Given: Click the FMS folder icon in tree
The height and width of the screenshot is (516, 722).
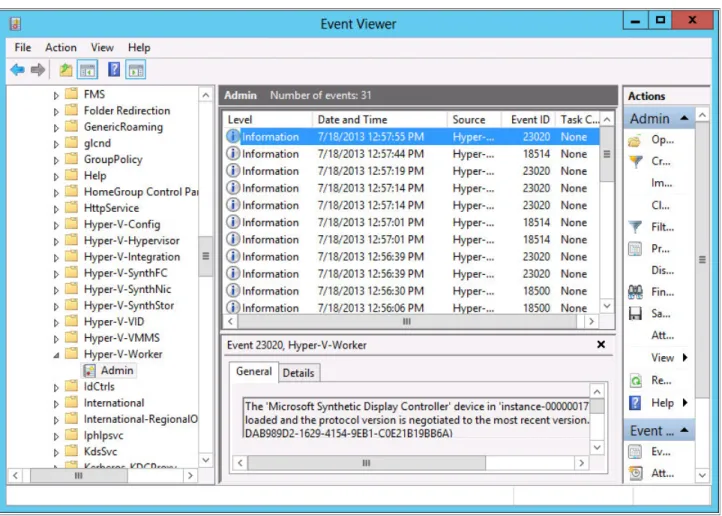Looking at the screenshot, I should [x=71, y=94].
